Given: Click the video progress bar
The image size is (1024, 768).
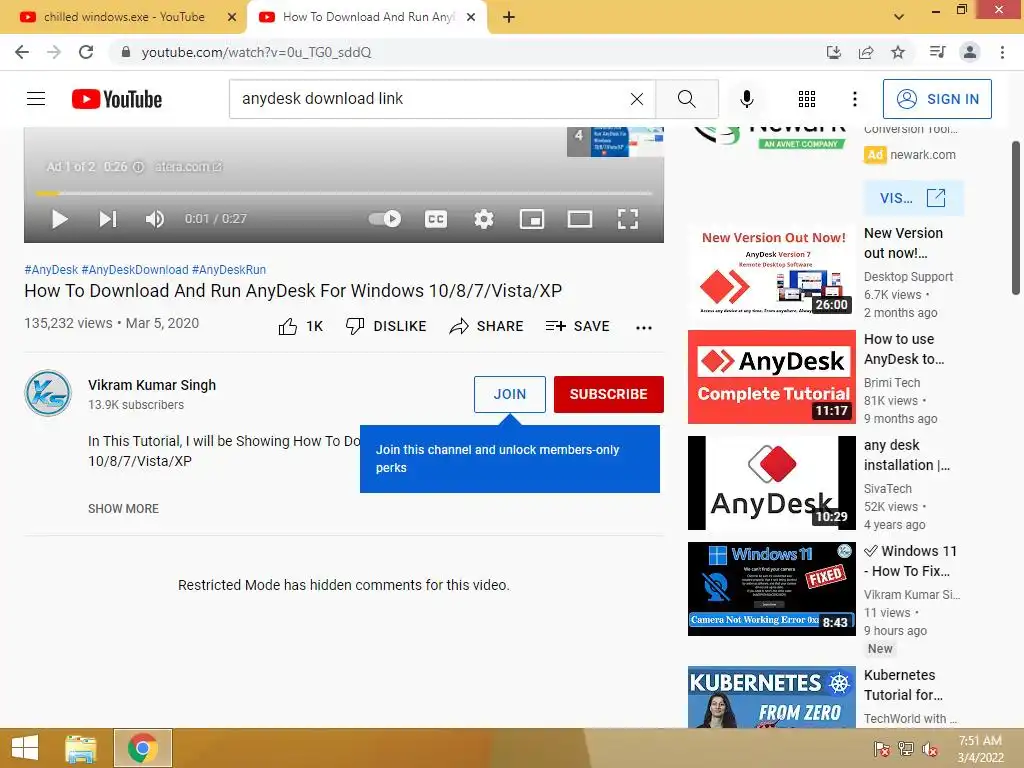Looking at the screenshot, I should pyautogui.click(x=344, y=193).
